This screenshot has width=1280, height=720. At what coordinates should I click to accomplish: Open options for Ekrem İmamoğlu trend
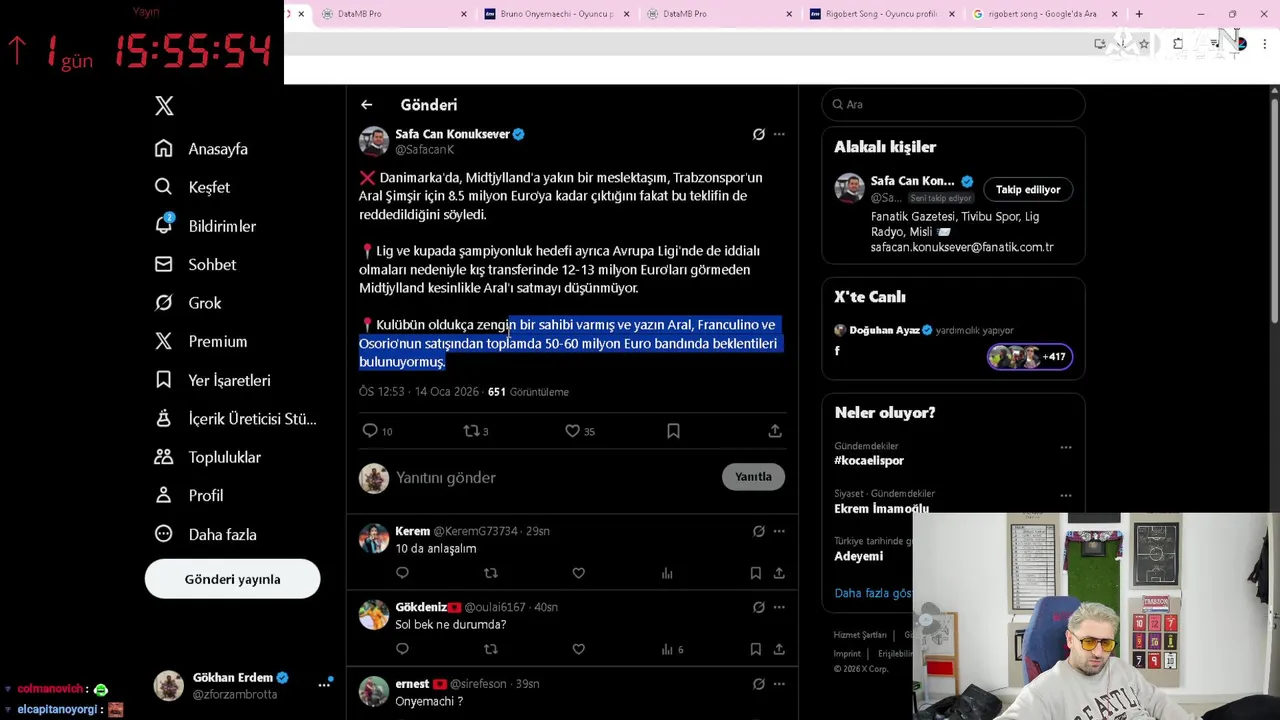click(x=1065, y=496)
